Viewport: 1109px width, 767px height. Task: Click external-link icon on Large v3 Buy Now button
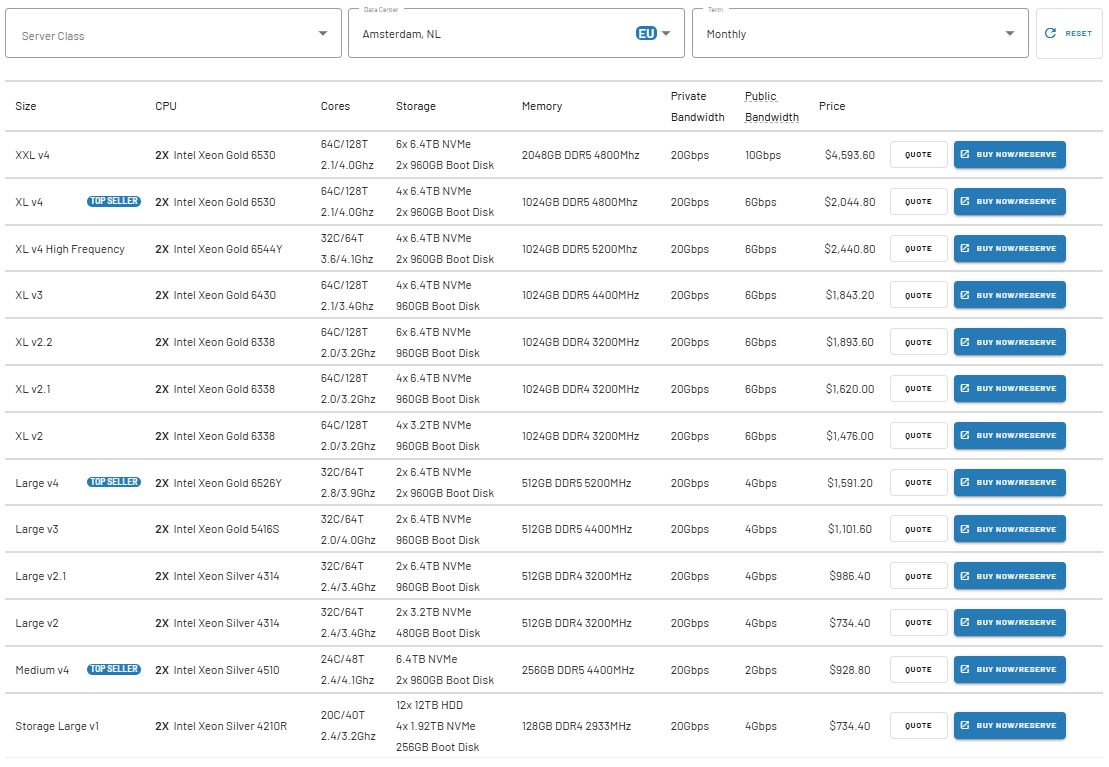click(965, 529)
